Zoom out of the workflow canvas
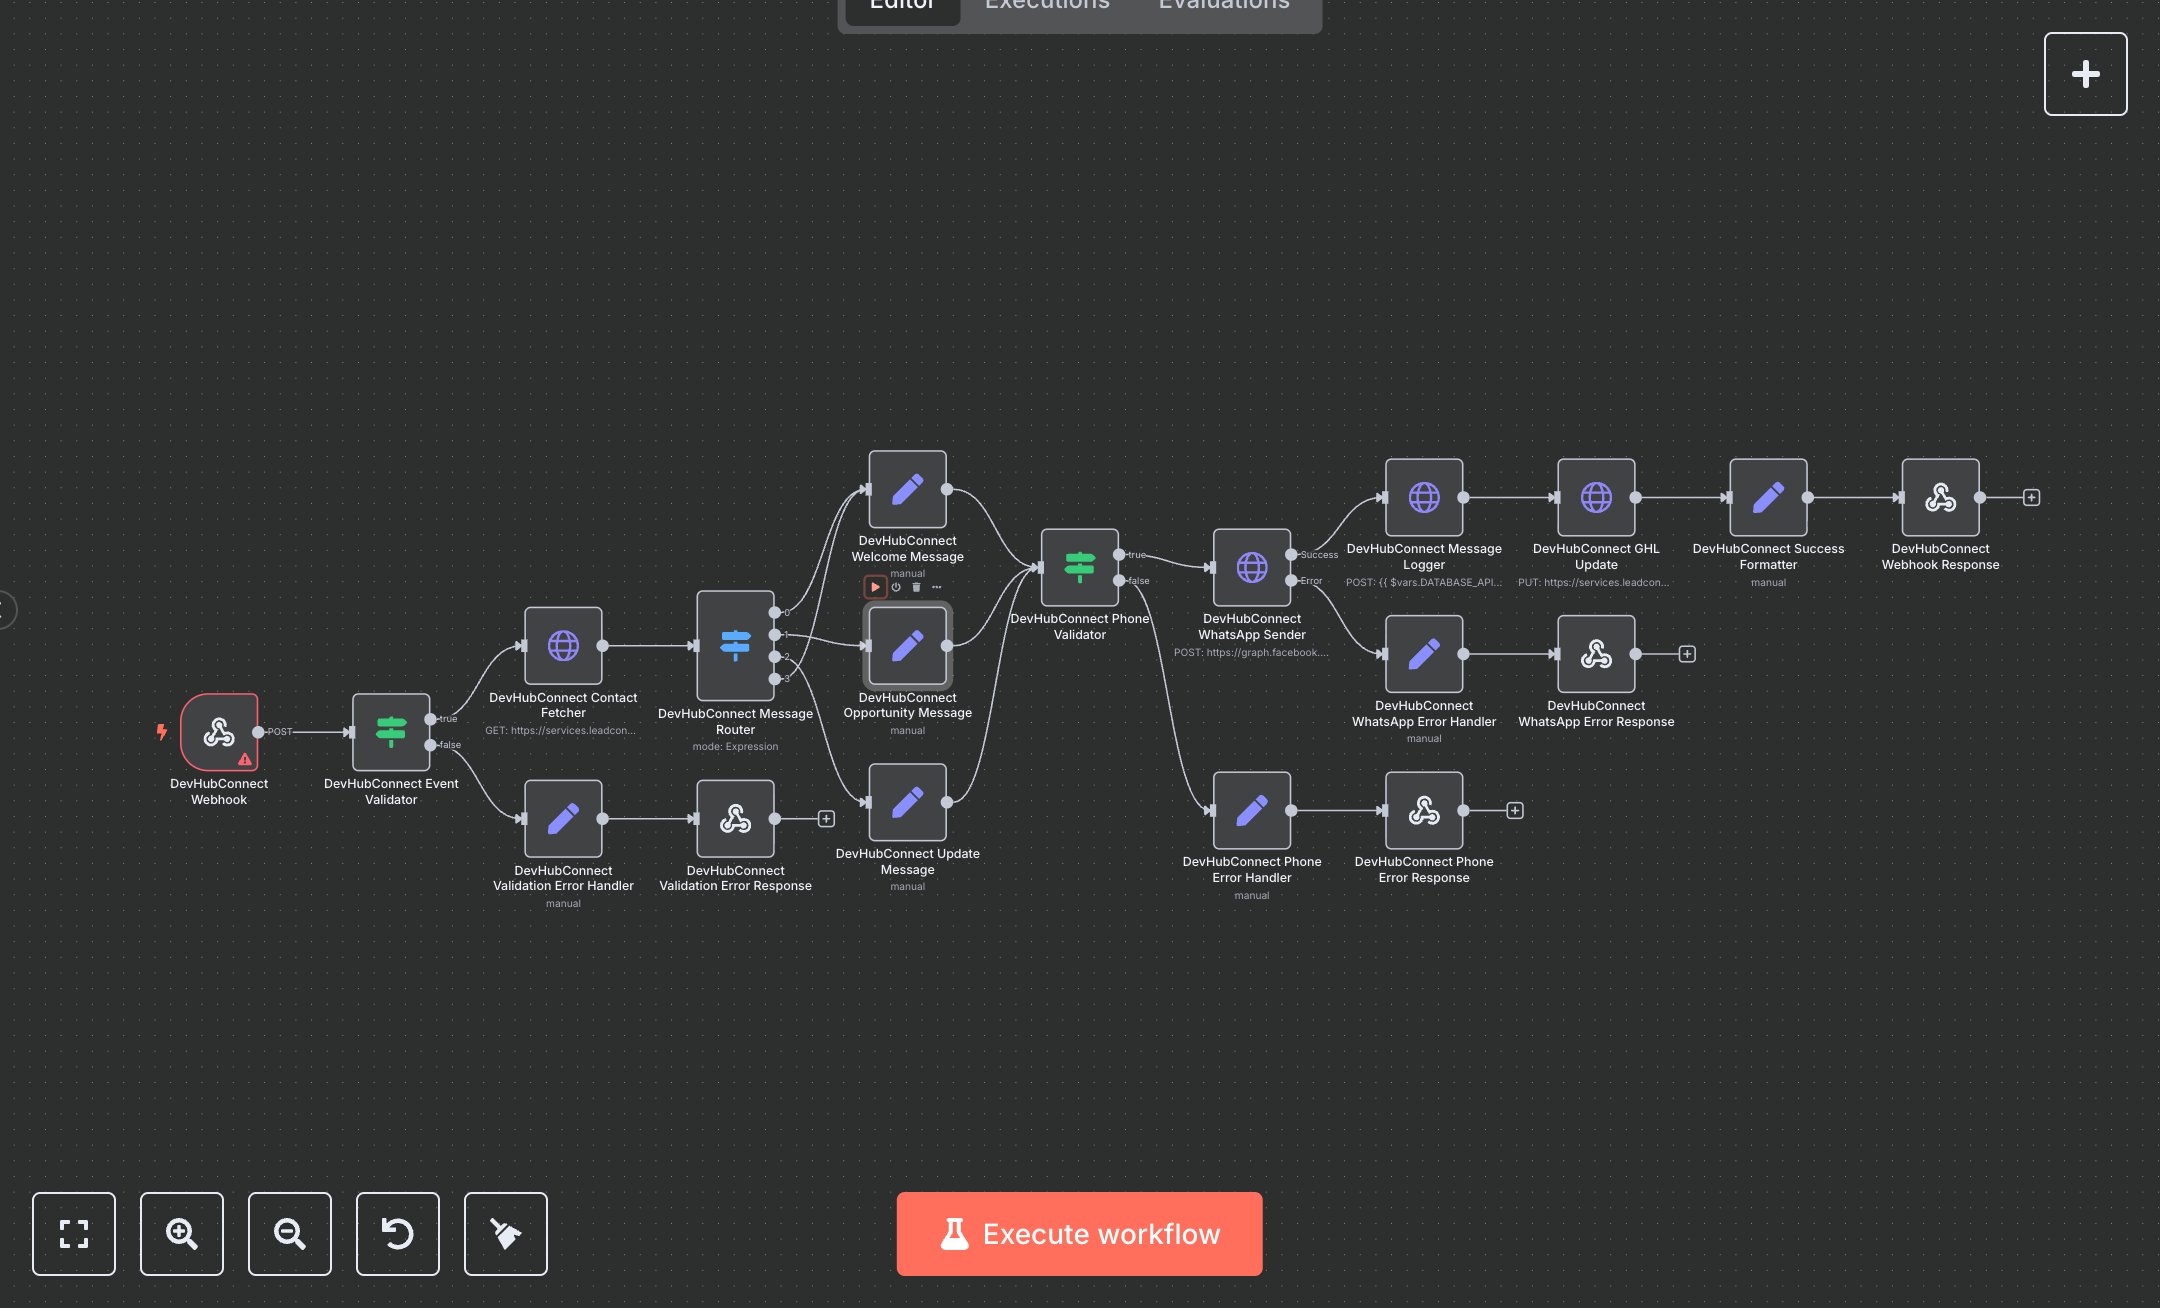2160x1308 pixels. [x=289, y=1233]
